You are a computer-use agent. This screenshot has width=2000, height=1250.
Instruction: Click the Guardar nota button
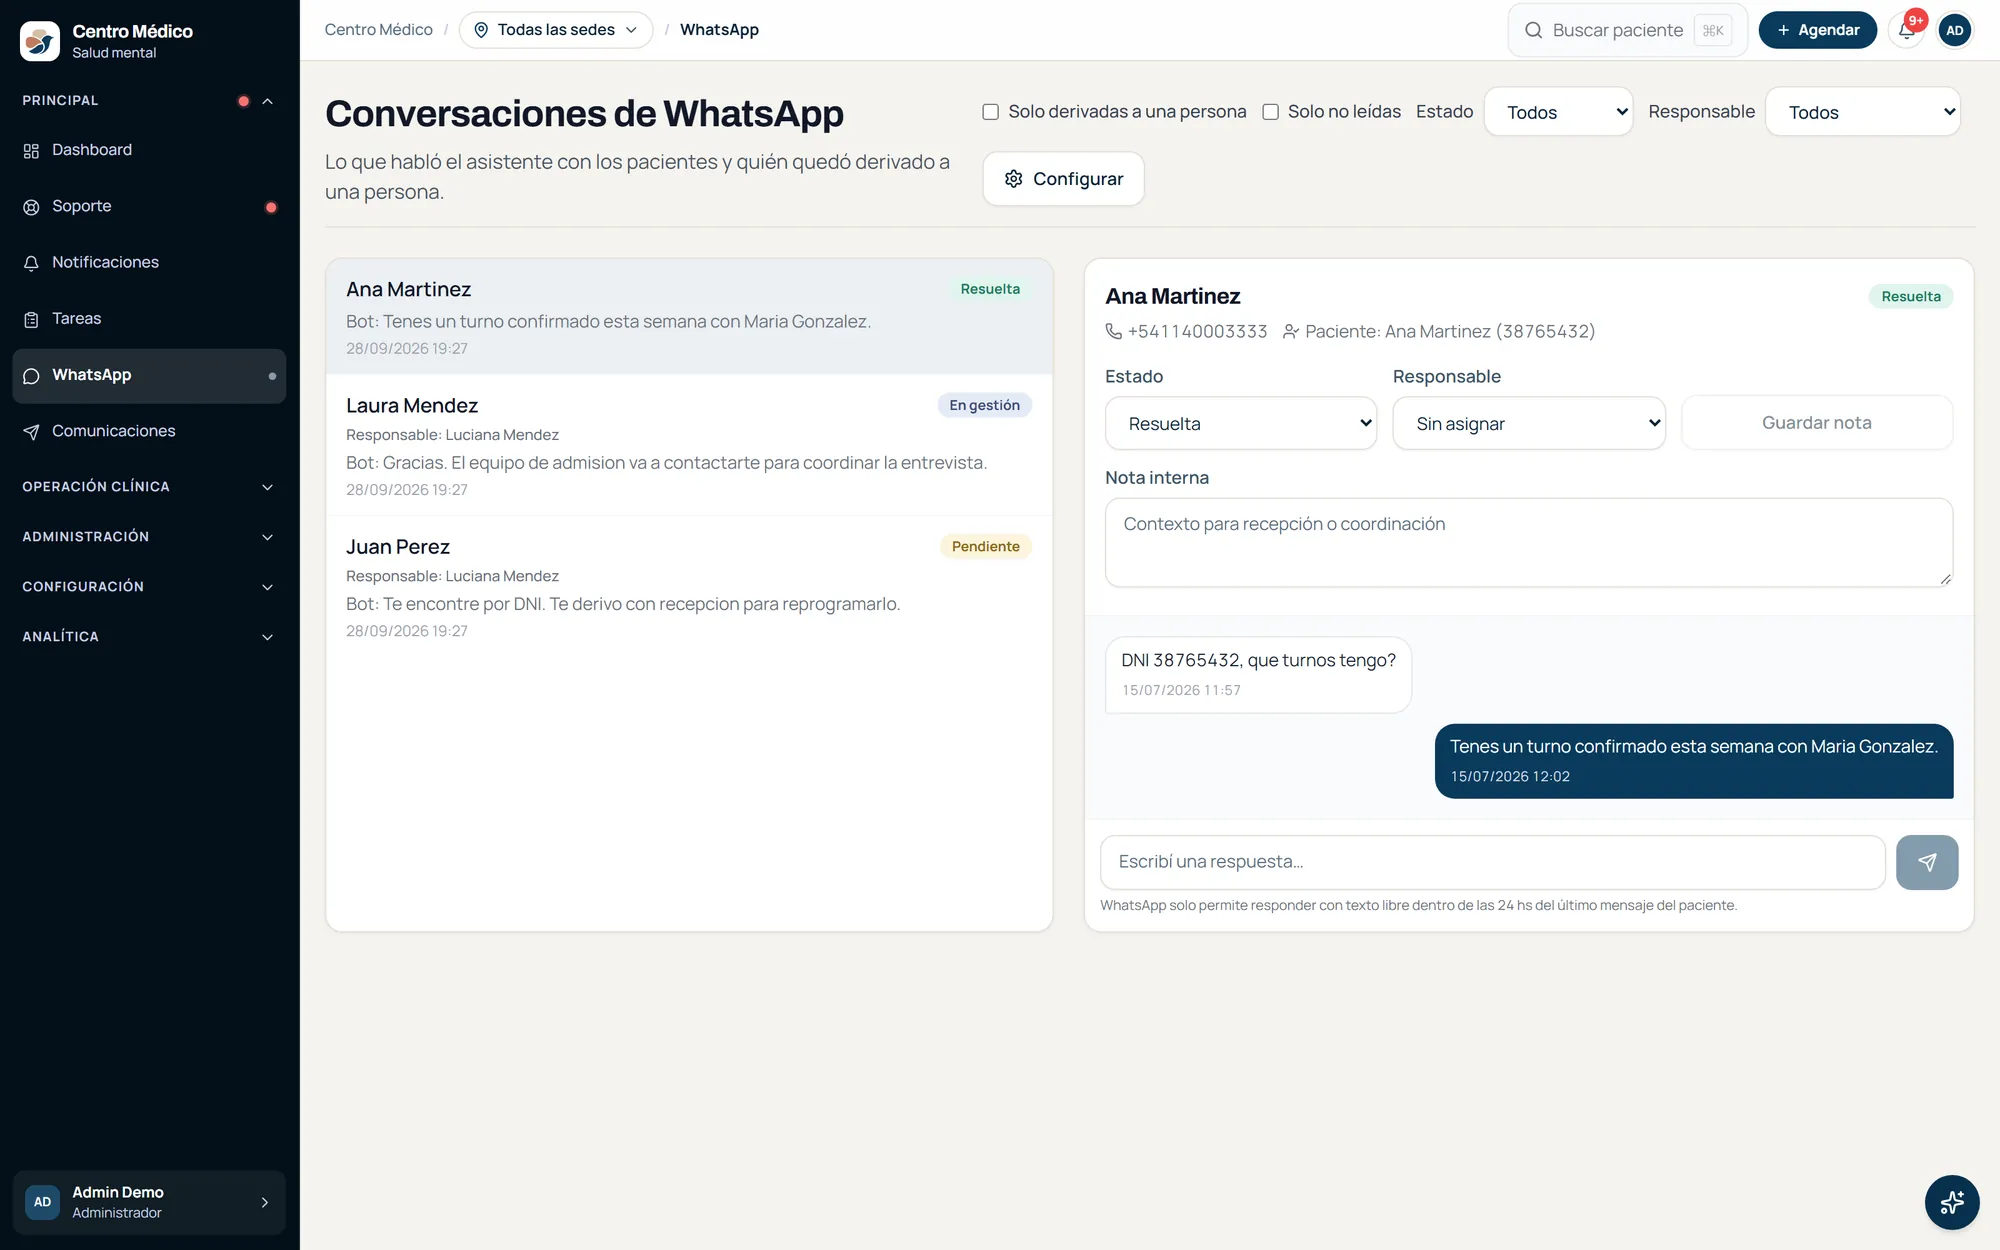click(1817, 423)
